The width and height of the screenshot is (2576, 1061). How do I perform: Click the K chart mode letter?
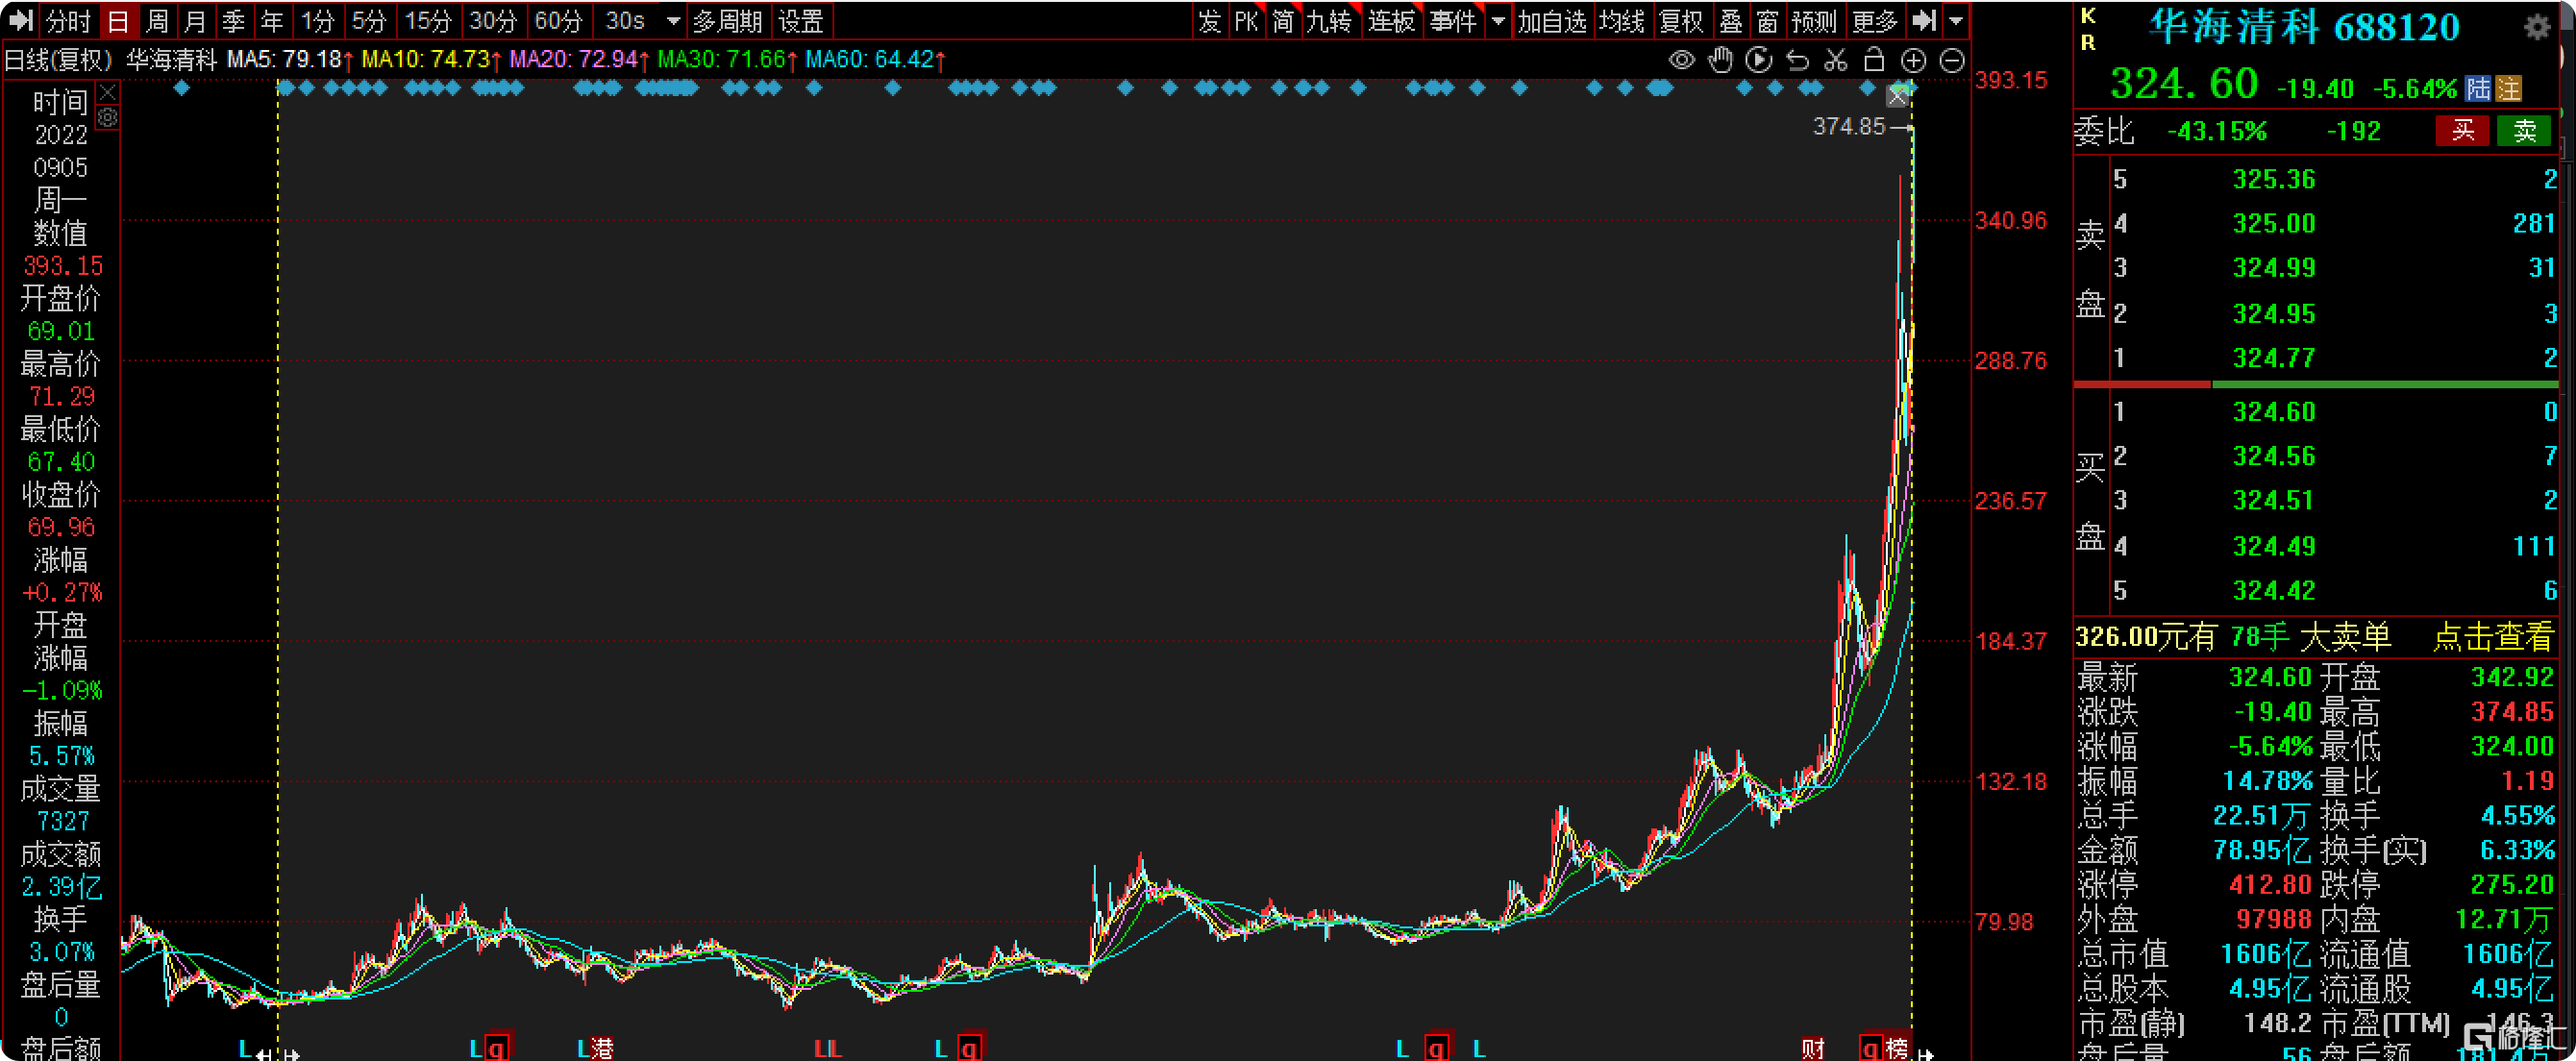pyautogui.click(x=2088, y=16)
